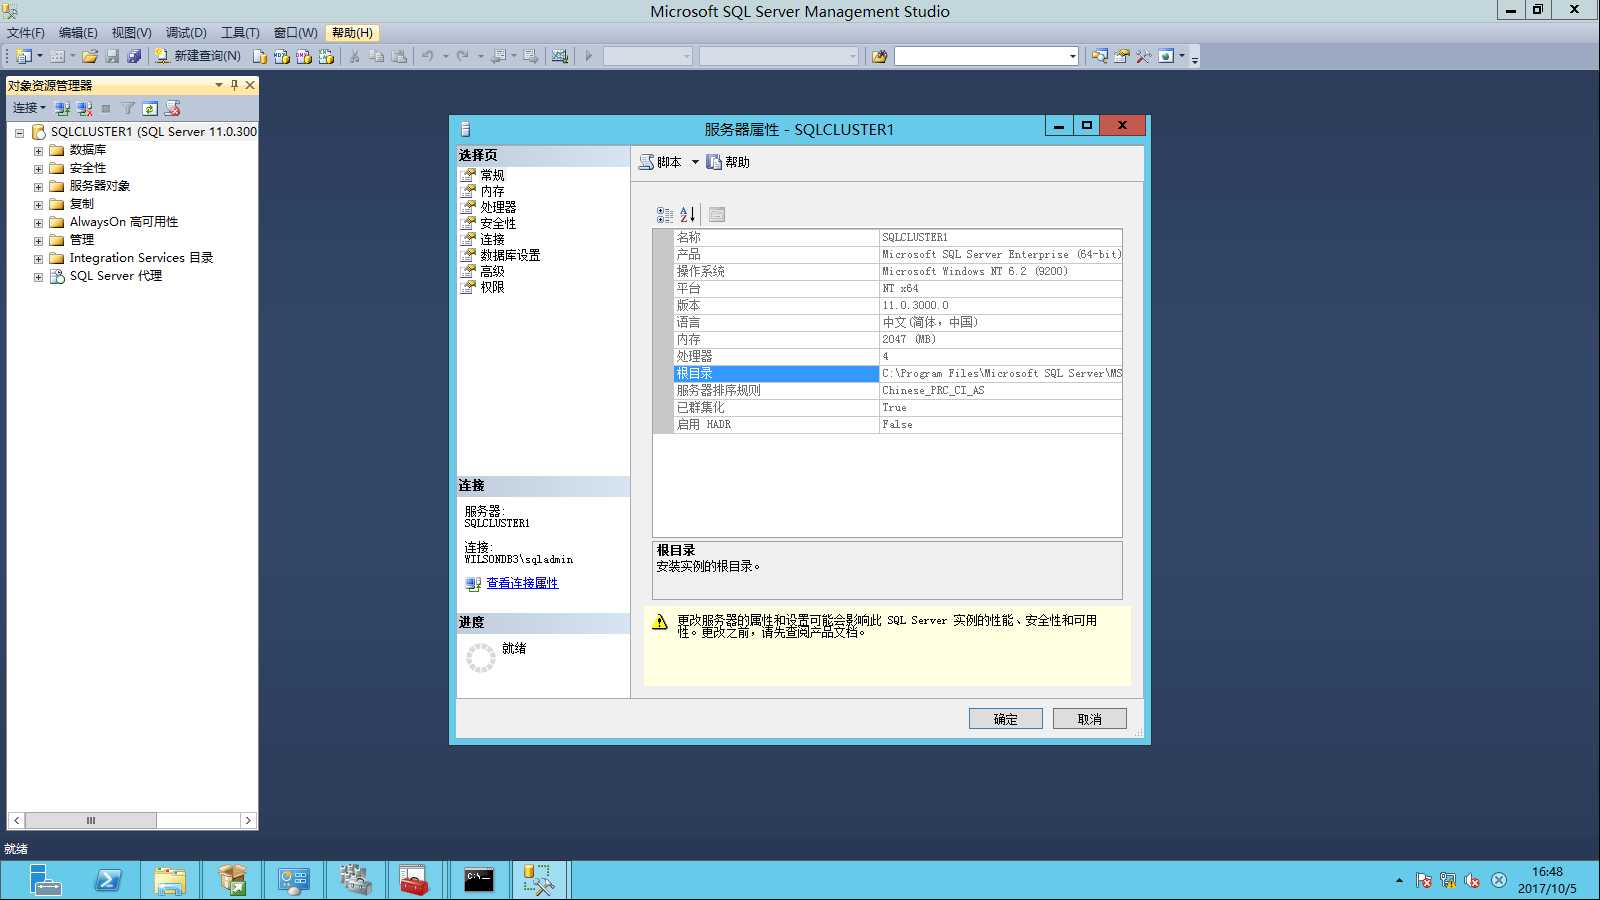Click the 查看连接属性 link

tap(522, 583)
